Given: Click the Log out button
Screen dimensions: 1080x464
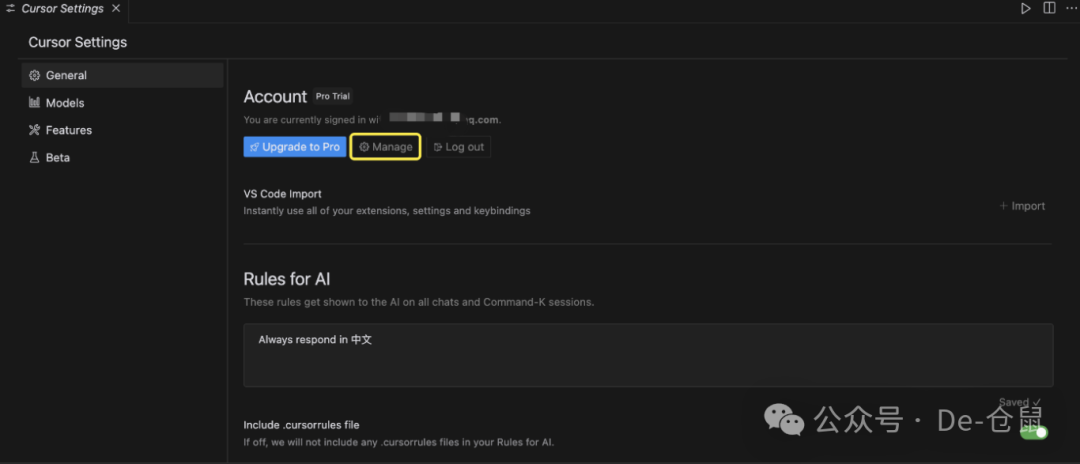Looking at the screenshot, I should (459, 147).
